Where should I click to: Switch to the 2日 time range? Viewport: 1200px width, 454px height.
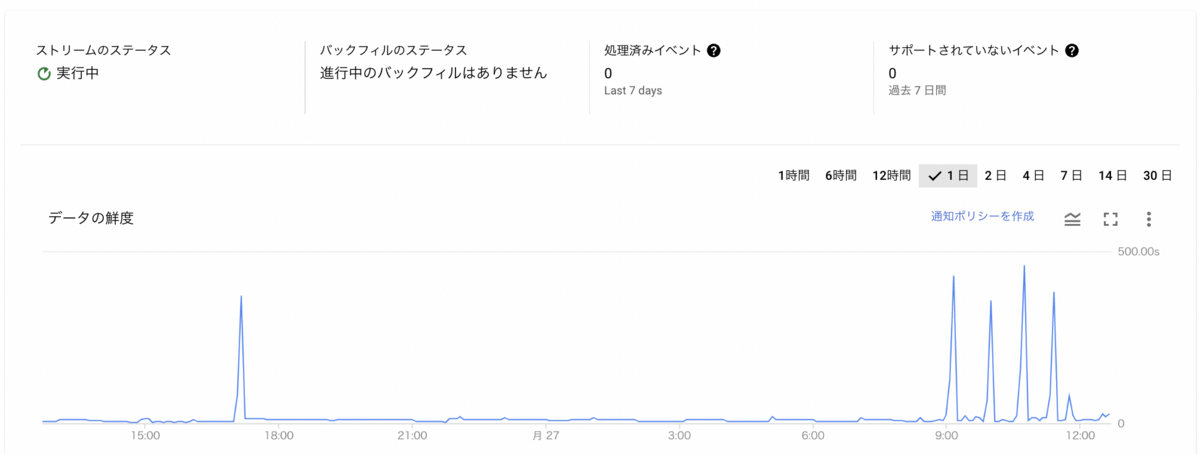coord(995,175)
